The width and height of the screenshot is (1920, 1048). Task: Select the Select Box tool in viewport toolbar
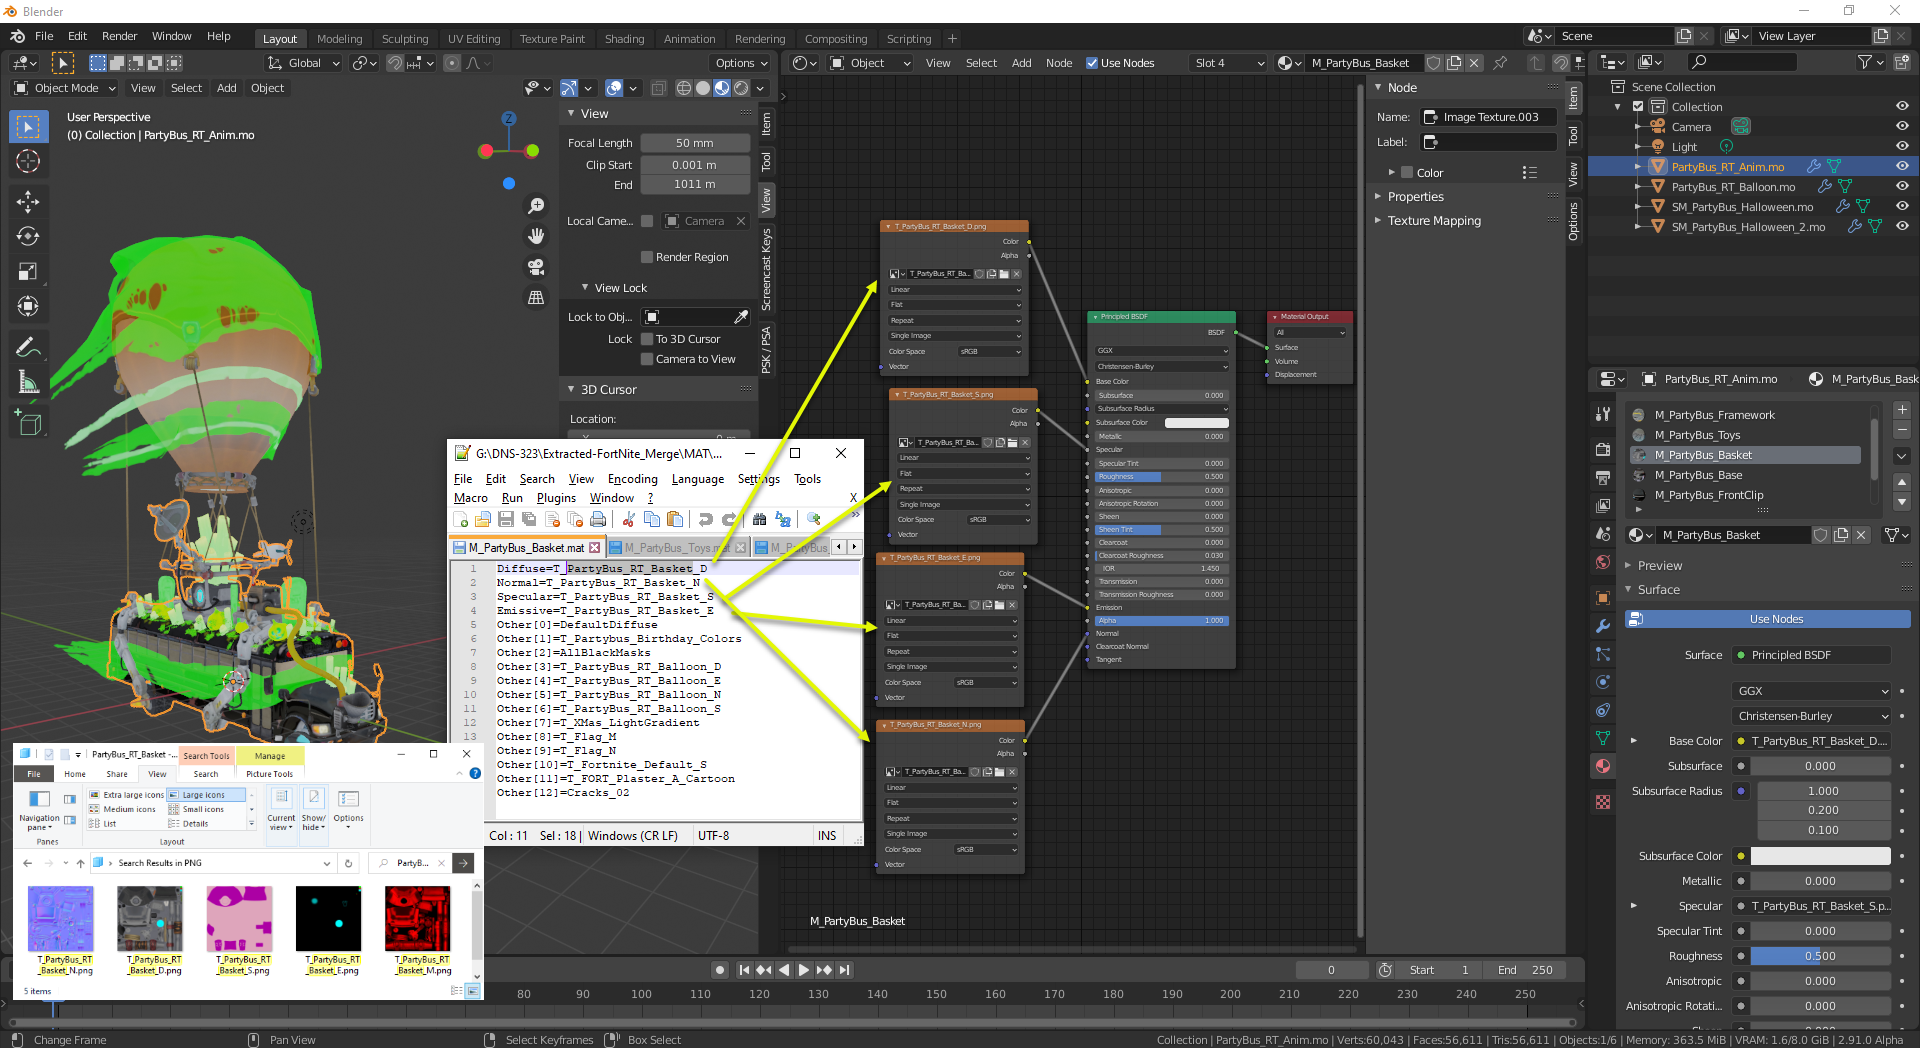coord(28,127)
